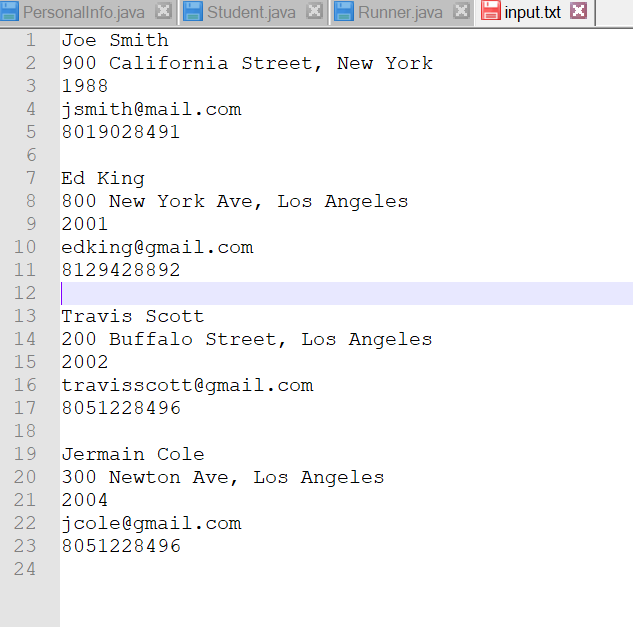Click '800 New York Ave, Los Angeles'

235,201
